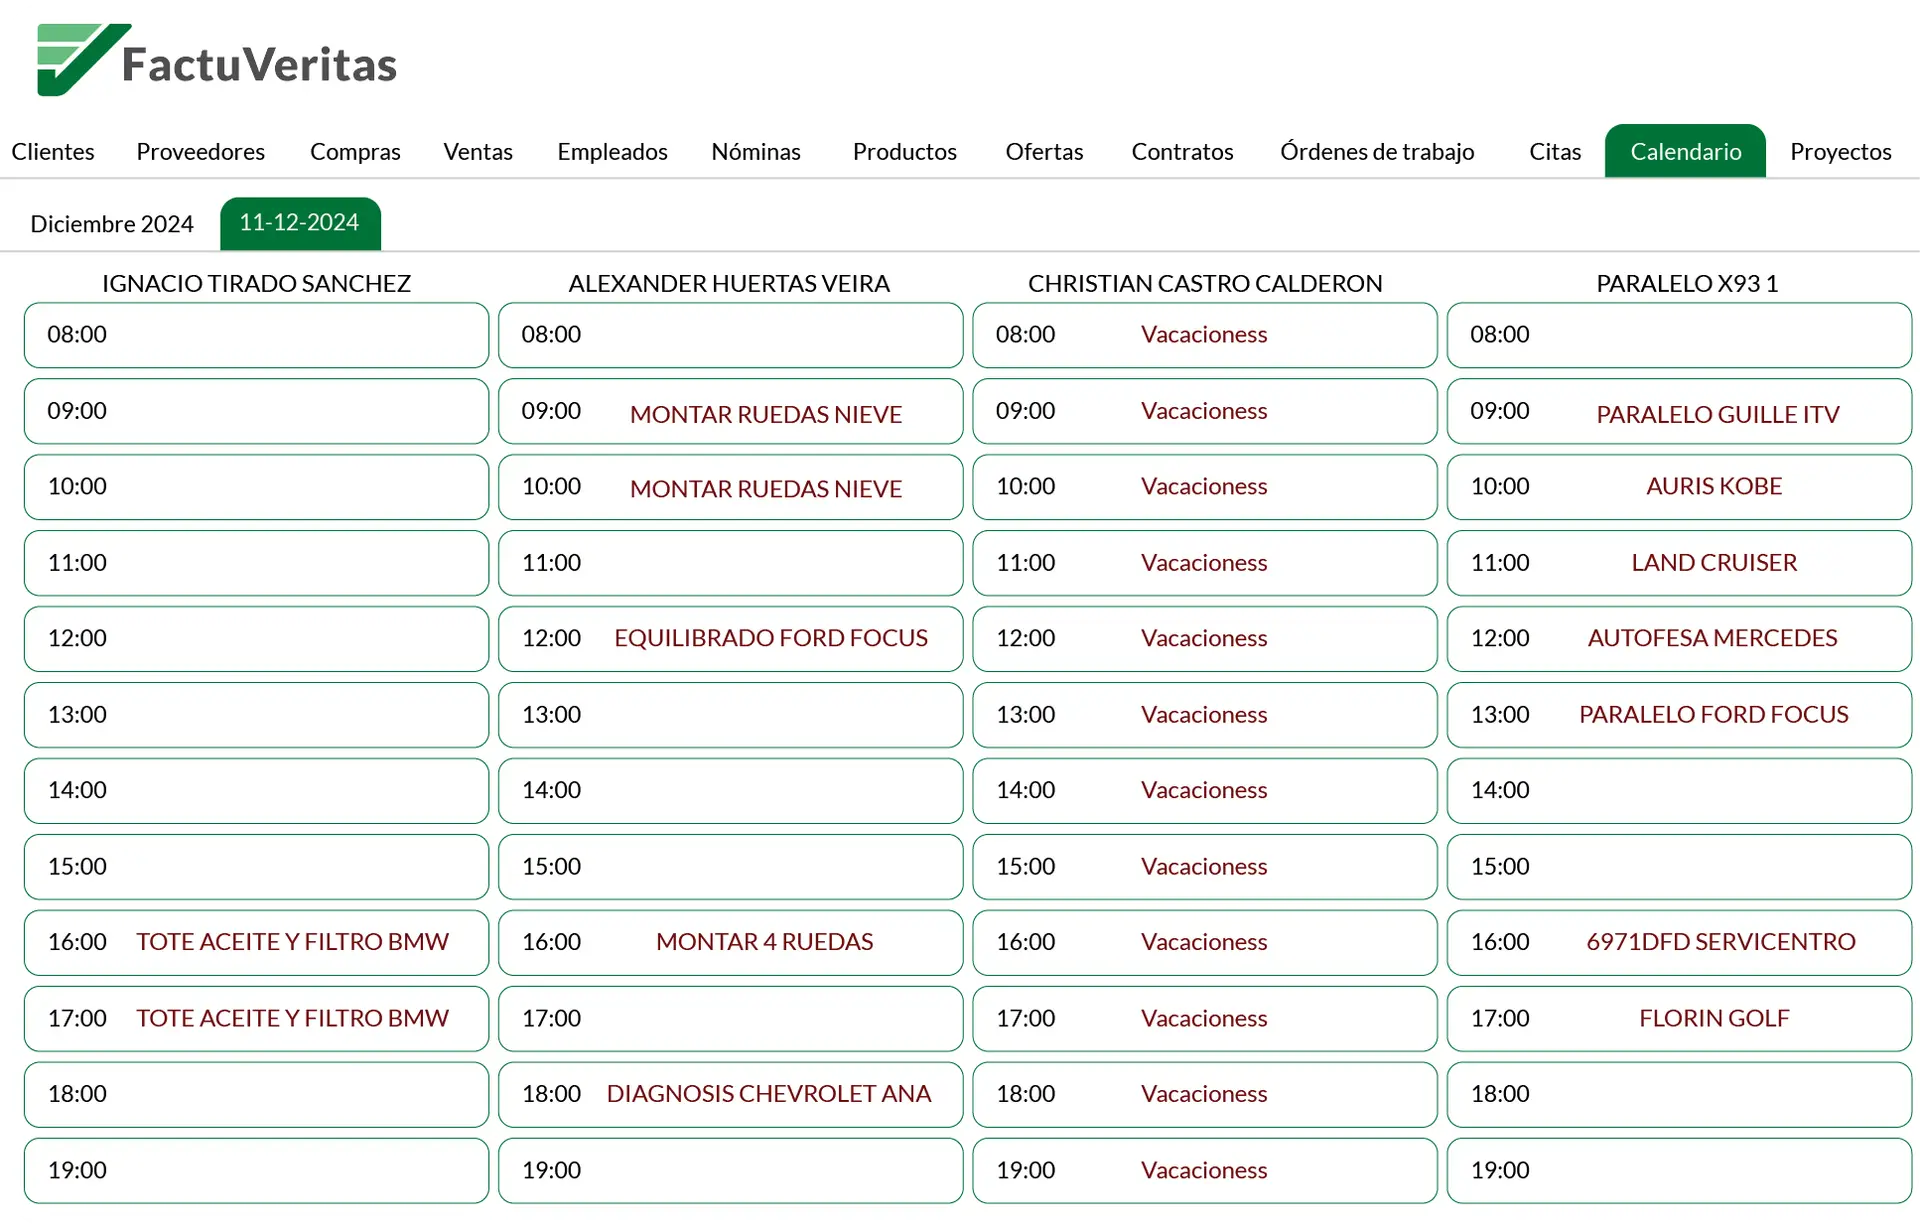
Task: Go to the Ofertas tab
Action: (1044, 151)
